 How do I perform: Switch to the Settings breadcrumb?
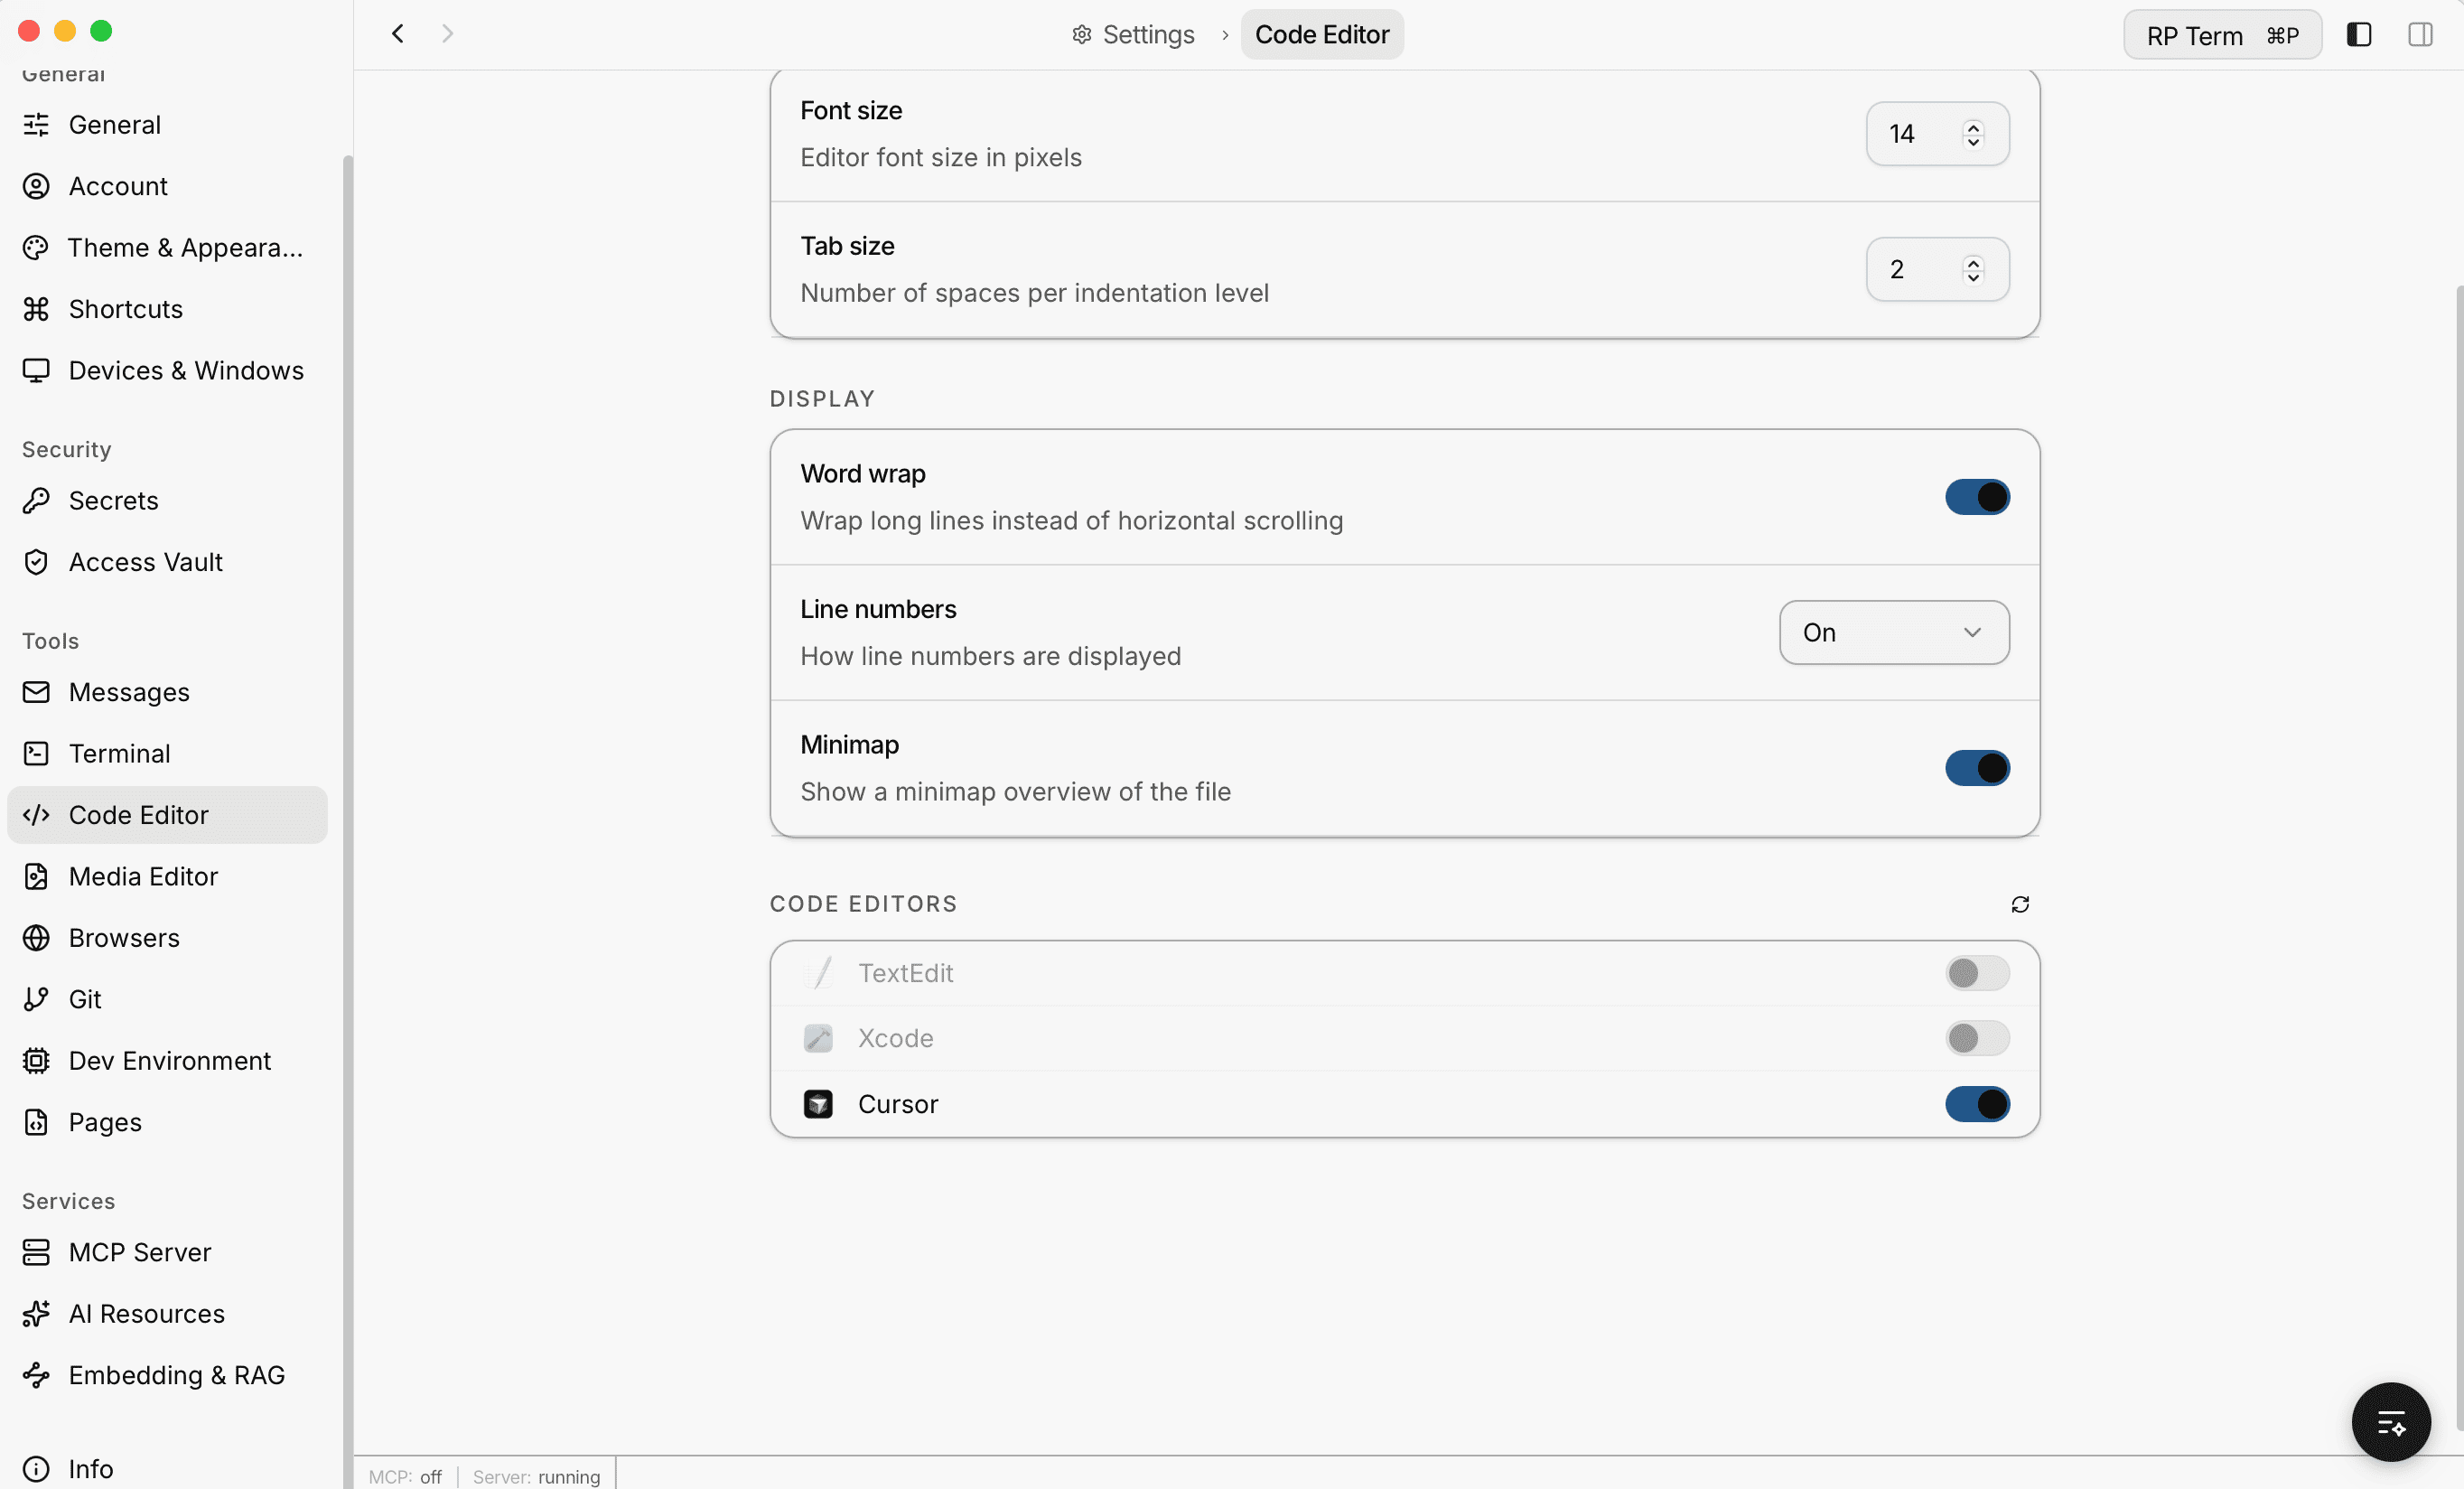(1147, 34)
